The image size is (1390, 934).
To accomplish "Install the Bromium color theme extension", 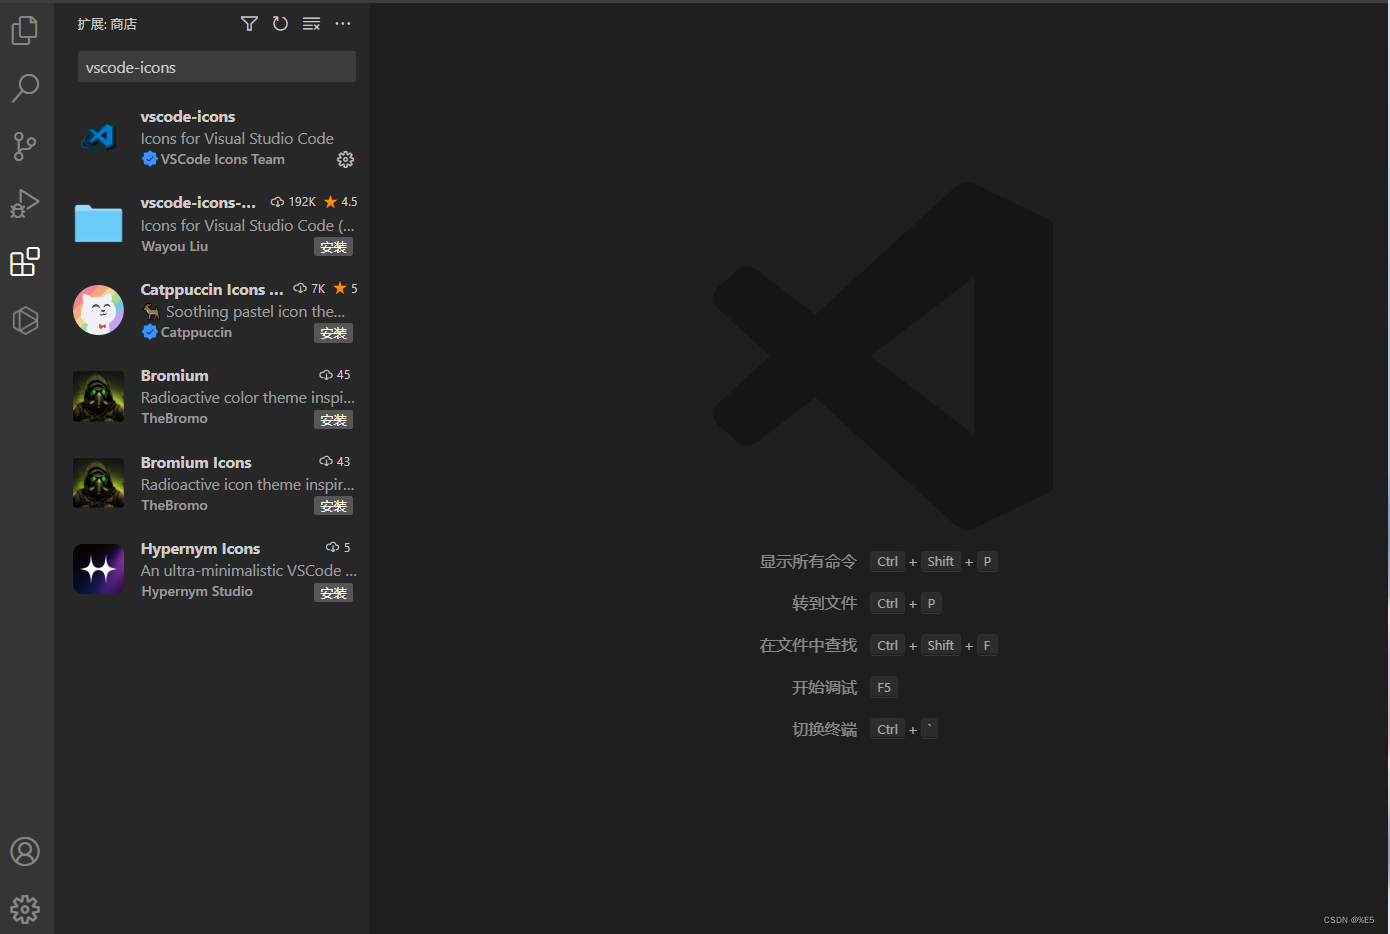I will click(x=334, y=420).
